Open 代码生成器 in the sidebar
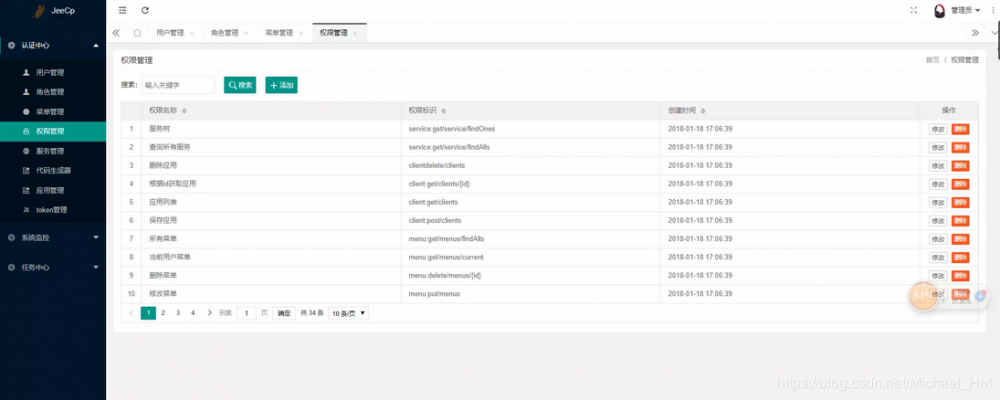1000x400 pixels. point(53,171)
